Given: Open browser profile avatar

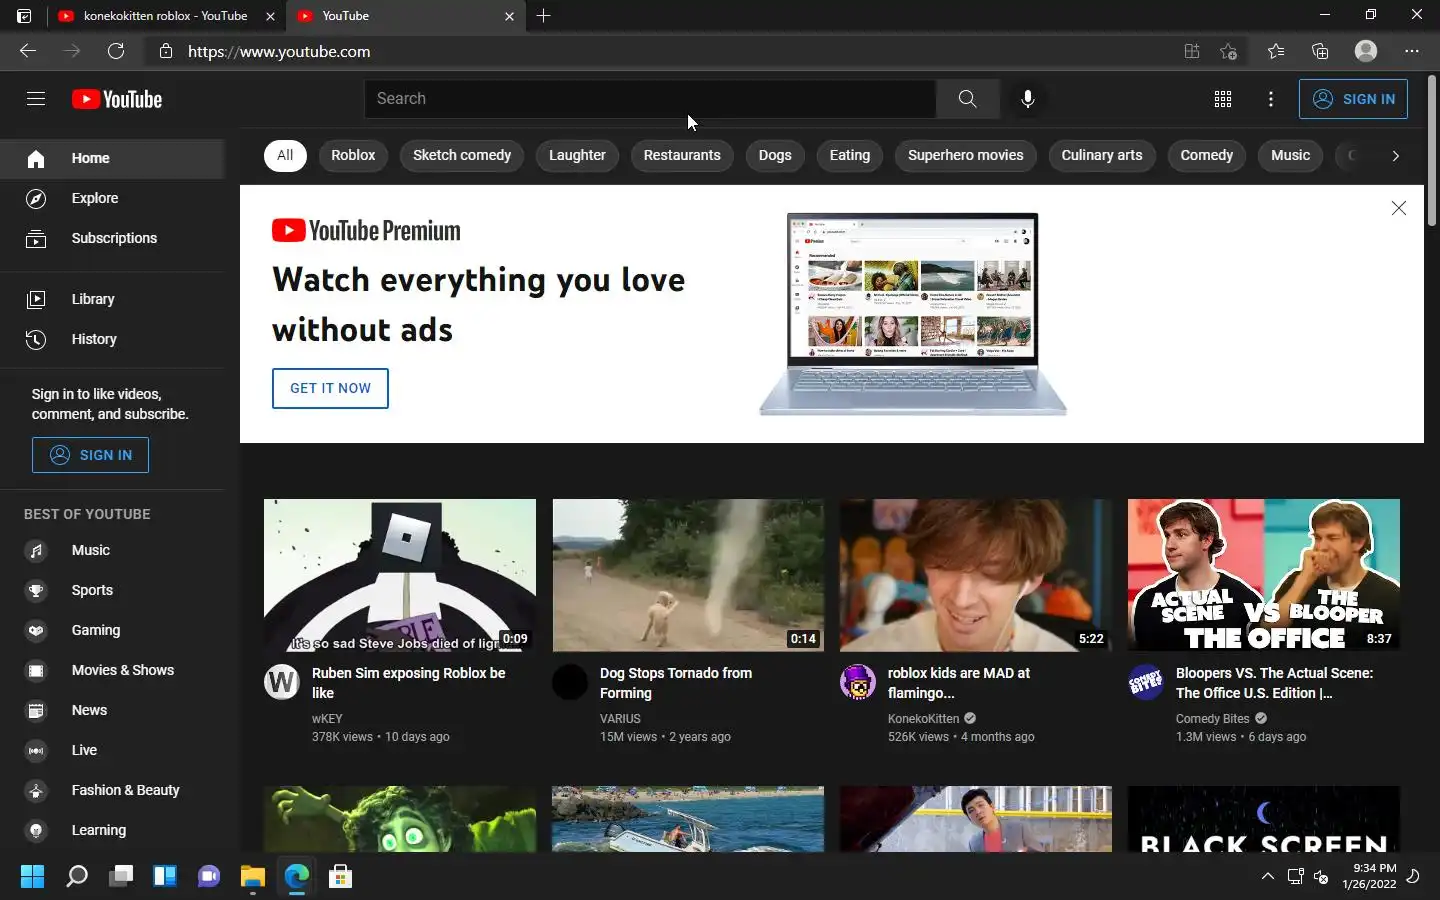Looking at the screenshot, I should point(1366,51).
